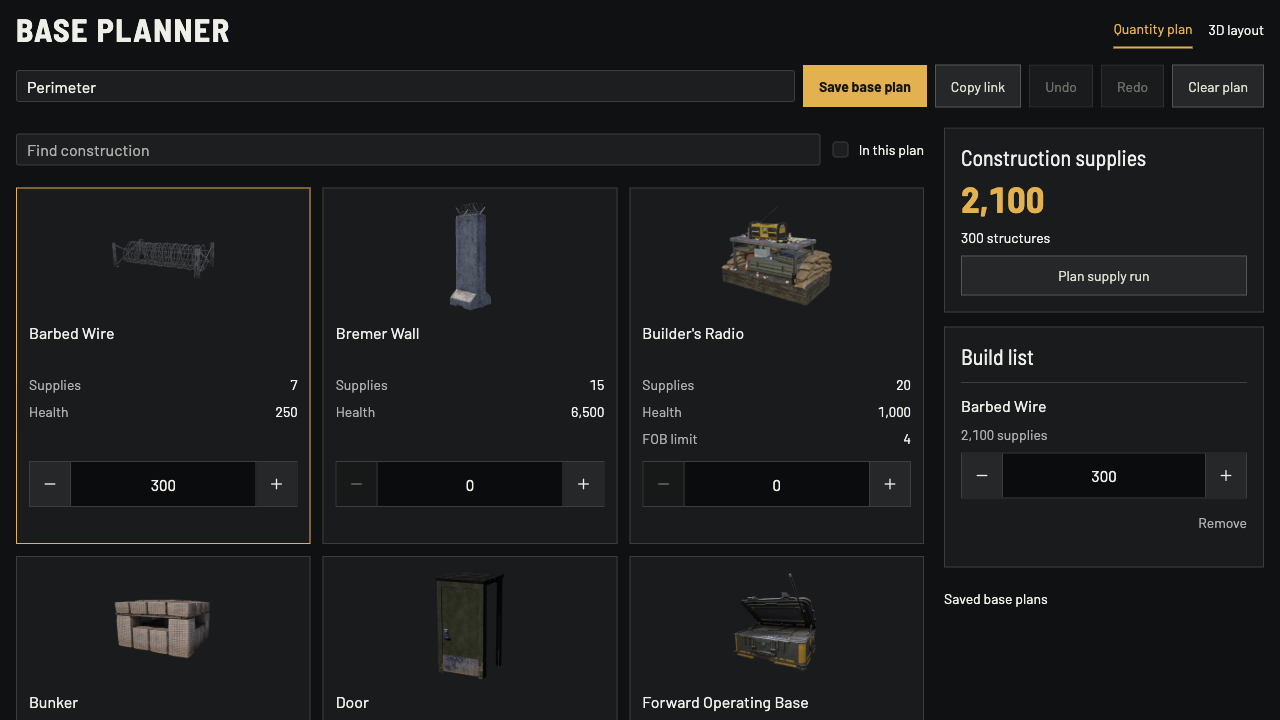
Task: Edit Barbed Wire quantity in Build list
Action: coord(1104,476)
